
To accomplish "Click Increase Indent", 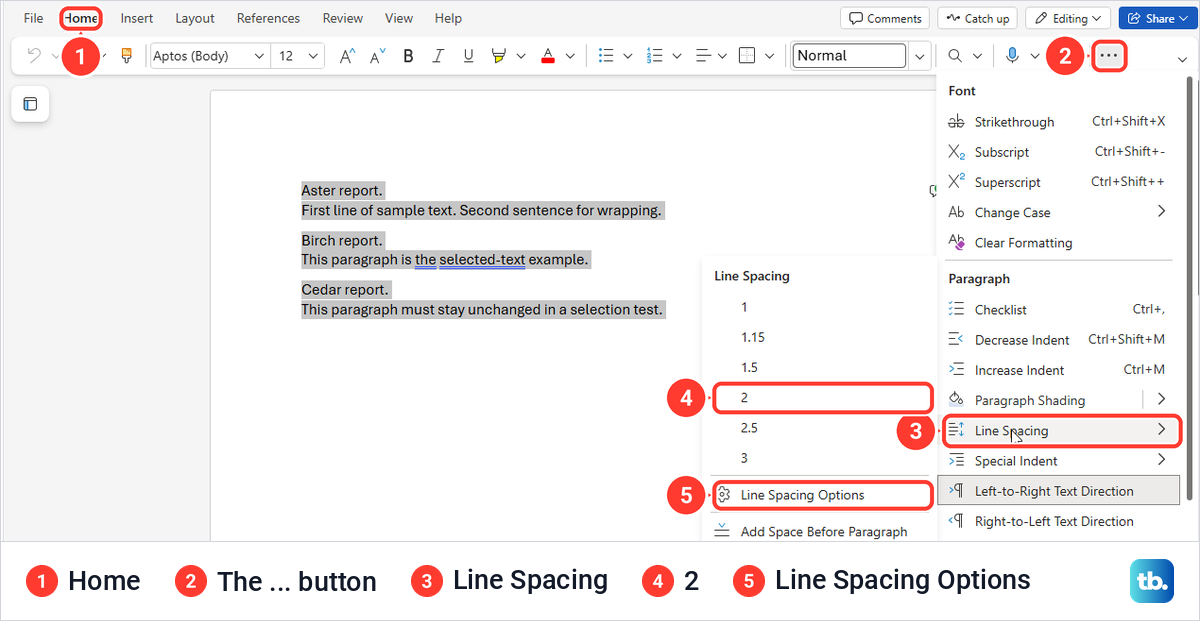I will pos(1057,370).
